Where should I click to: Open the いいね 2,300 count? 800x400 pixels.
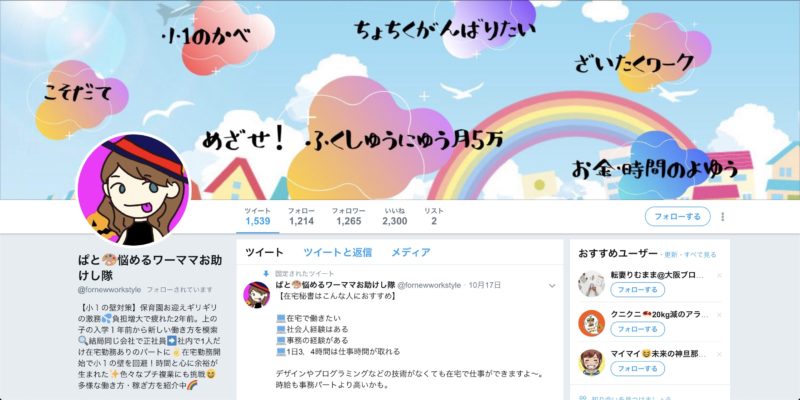pyautogui.click(x=394, y=216)
